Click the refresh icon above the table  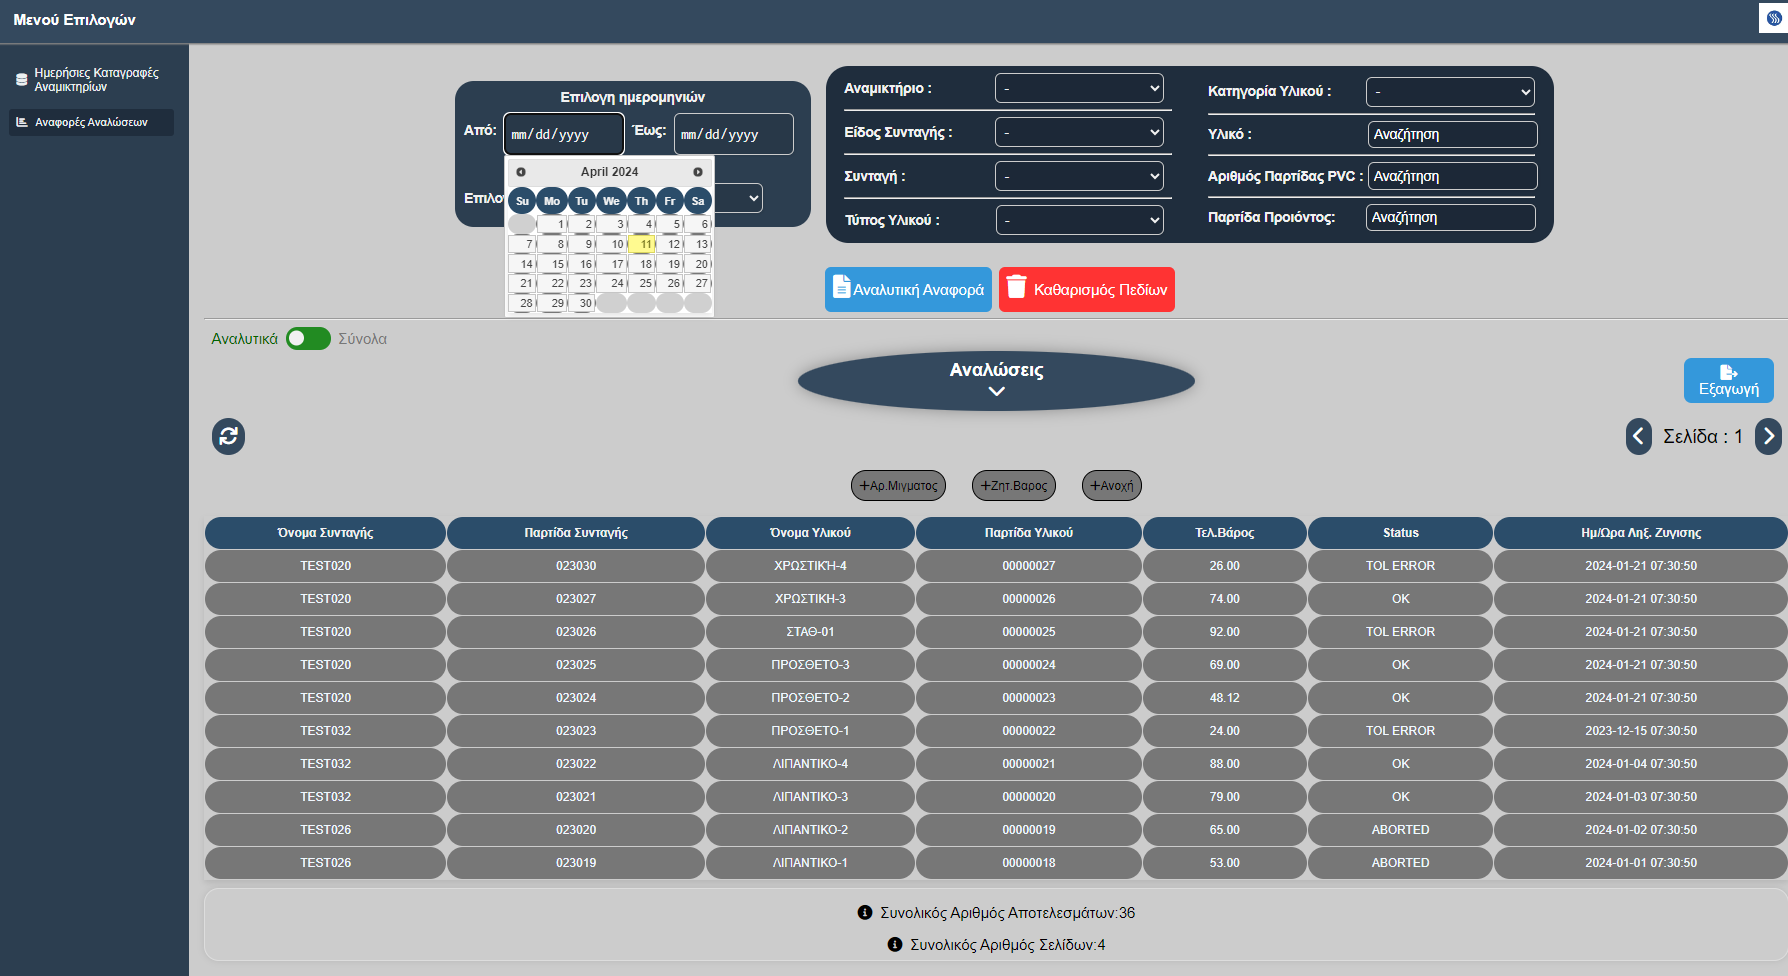tap(228, 436)
